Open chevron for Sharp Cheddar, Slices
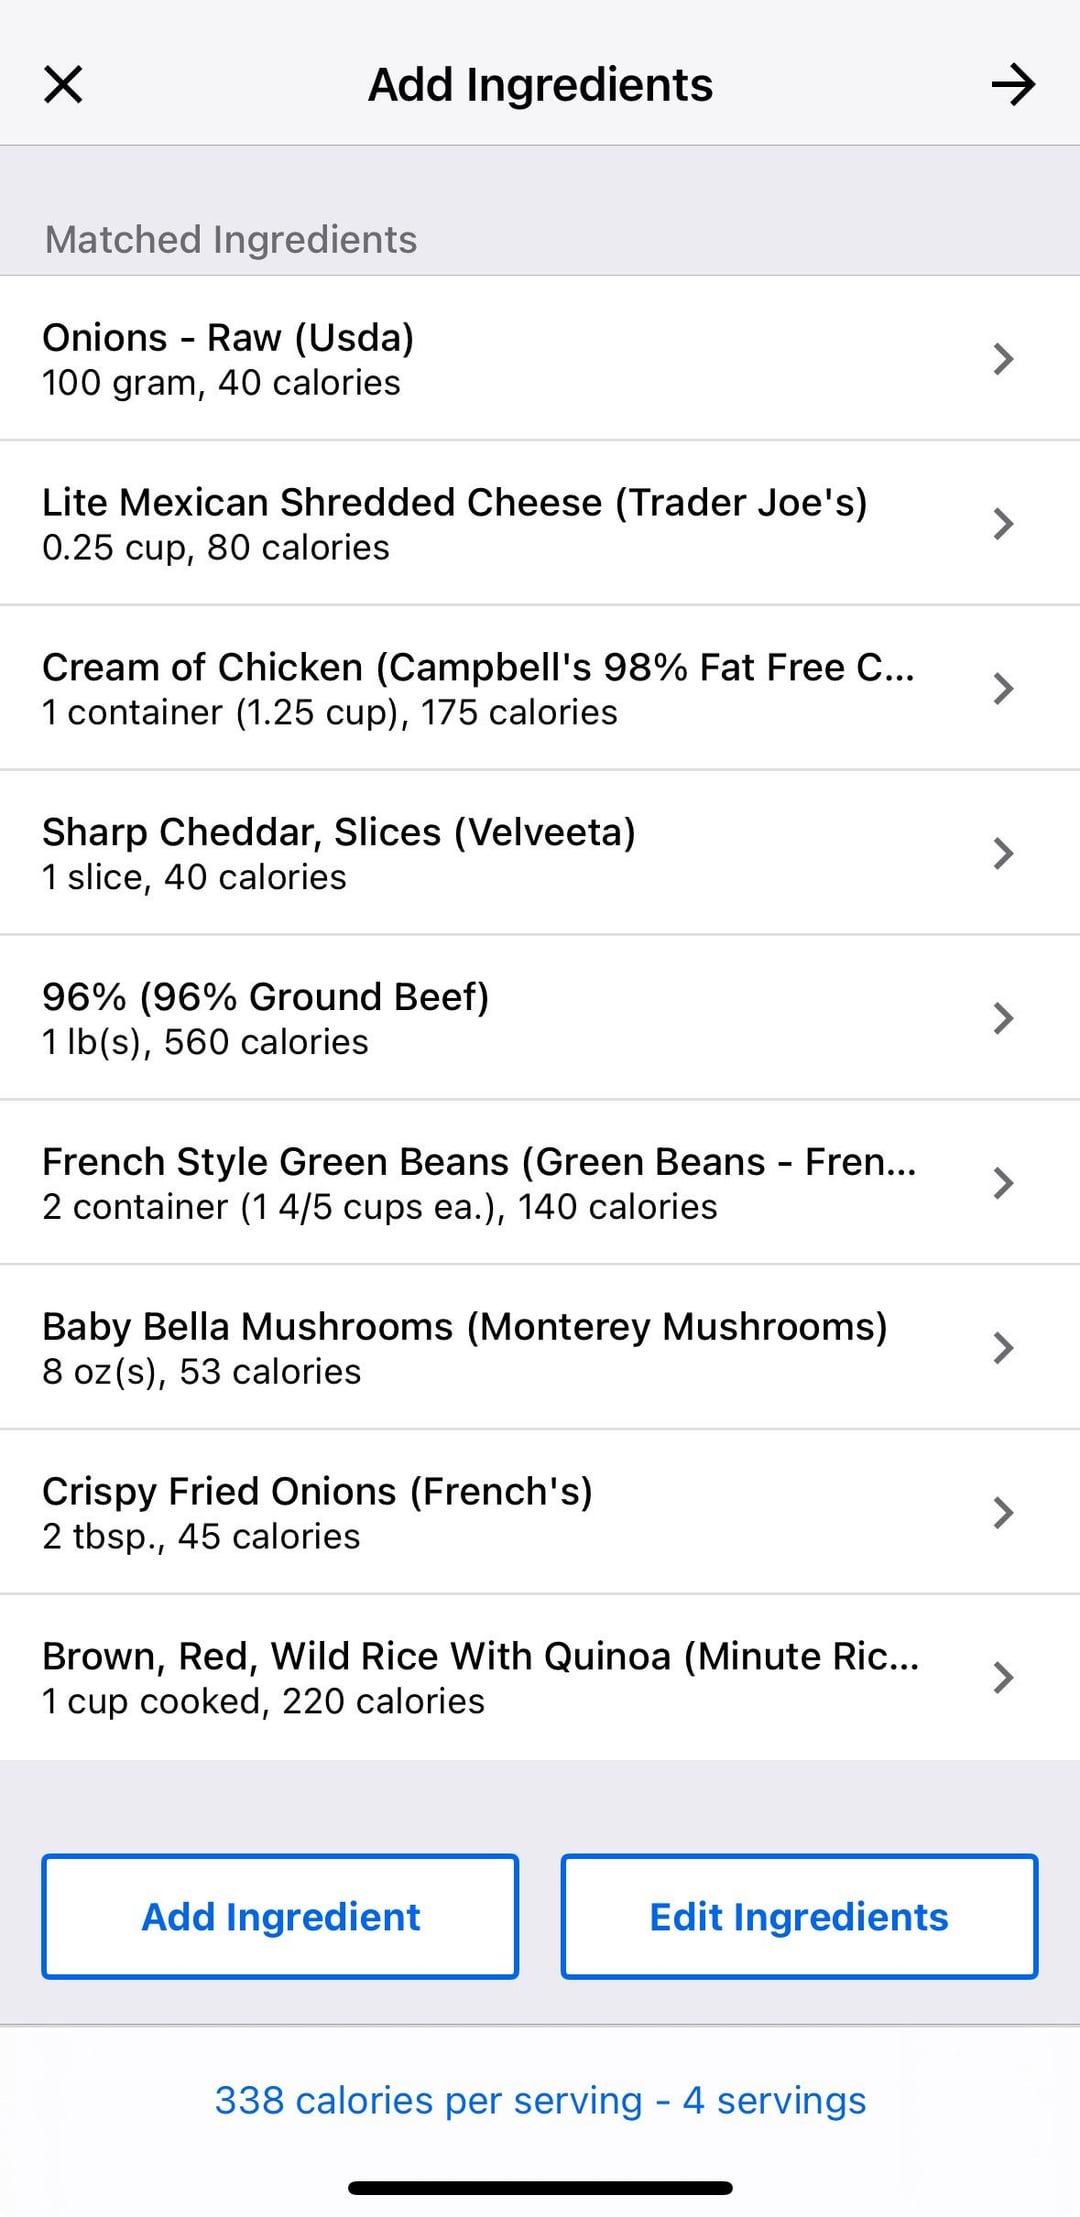 pyautogui.click(x=1003, y=854)
